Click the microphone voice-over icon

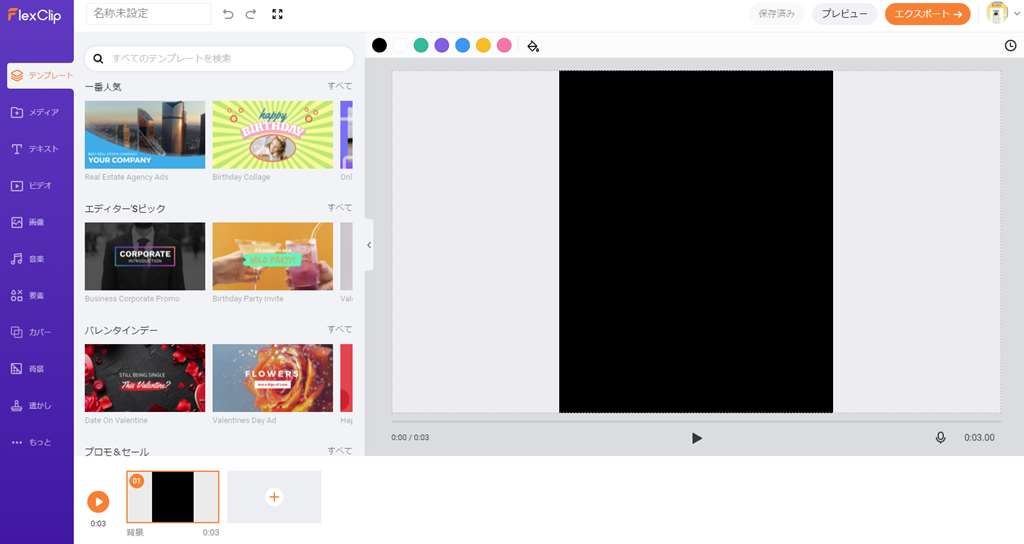940,438
